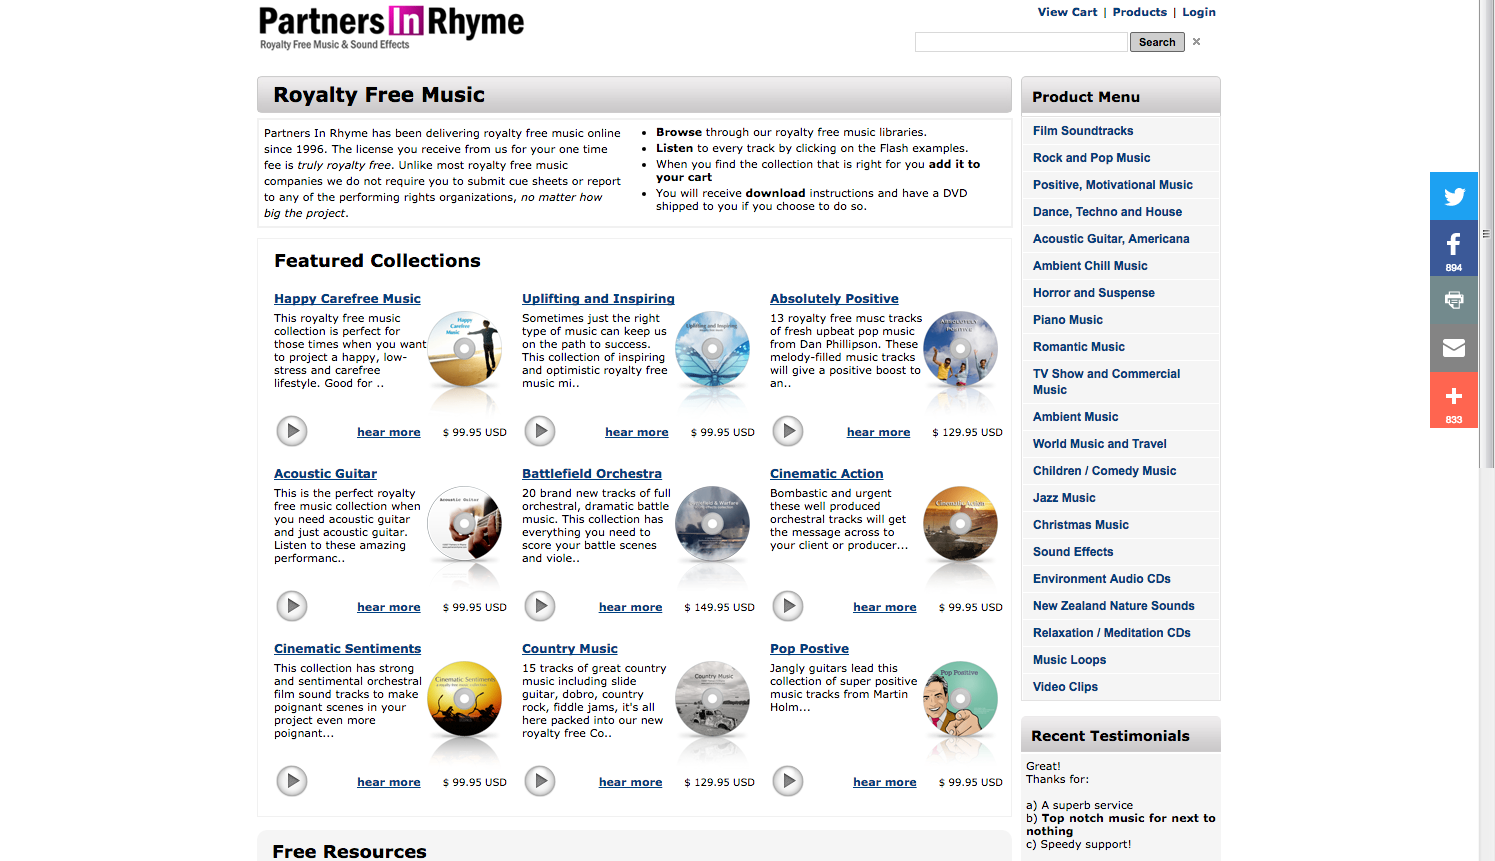Click Country Music CD cover

point(713,699)
